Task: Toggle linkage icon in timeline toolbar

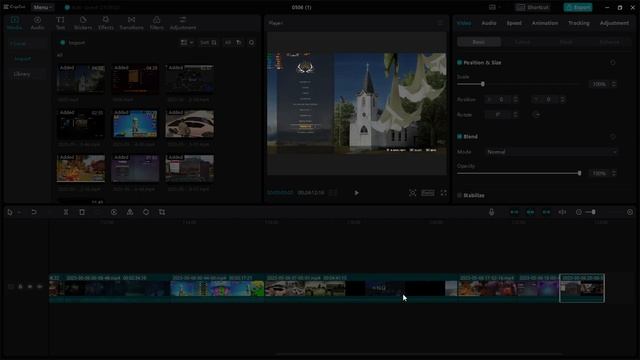Action: (x=546, y=212)
